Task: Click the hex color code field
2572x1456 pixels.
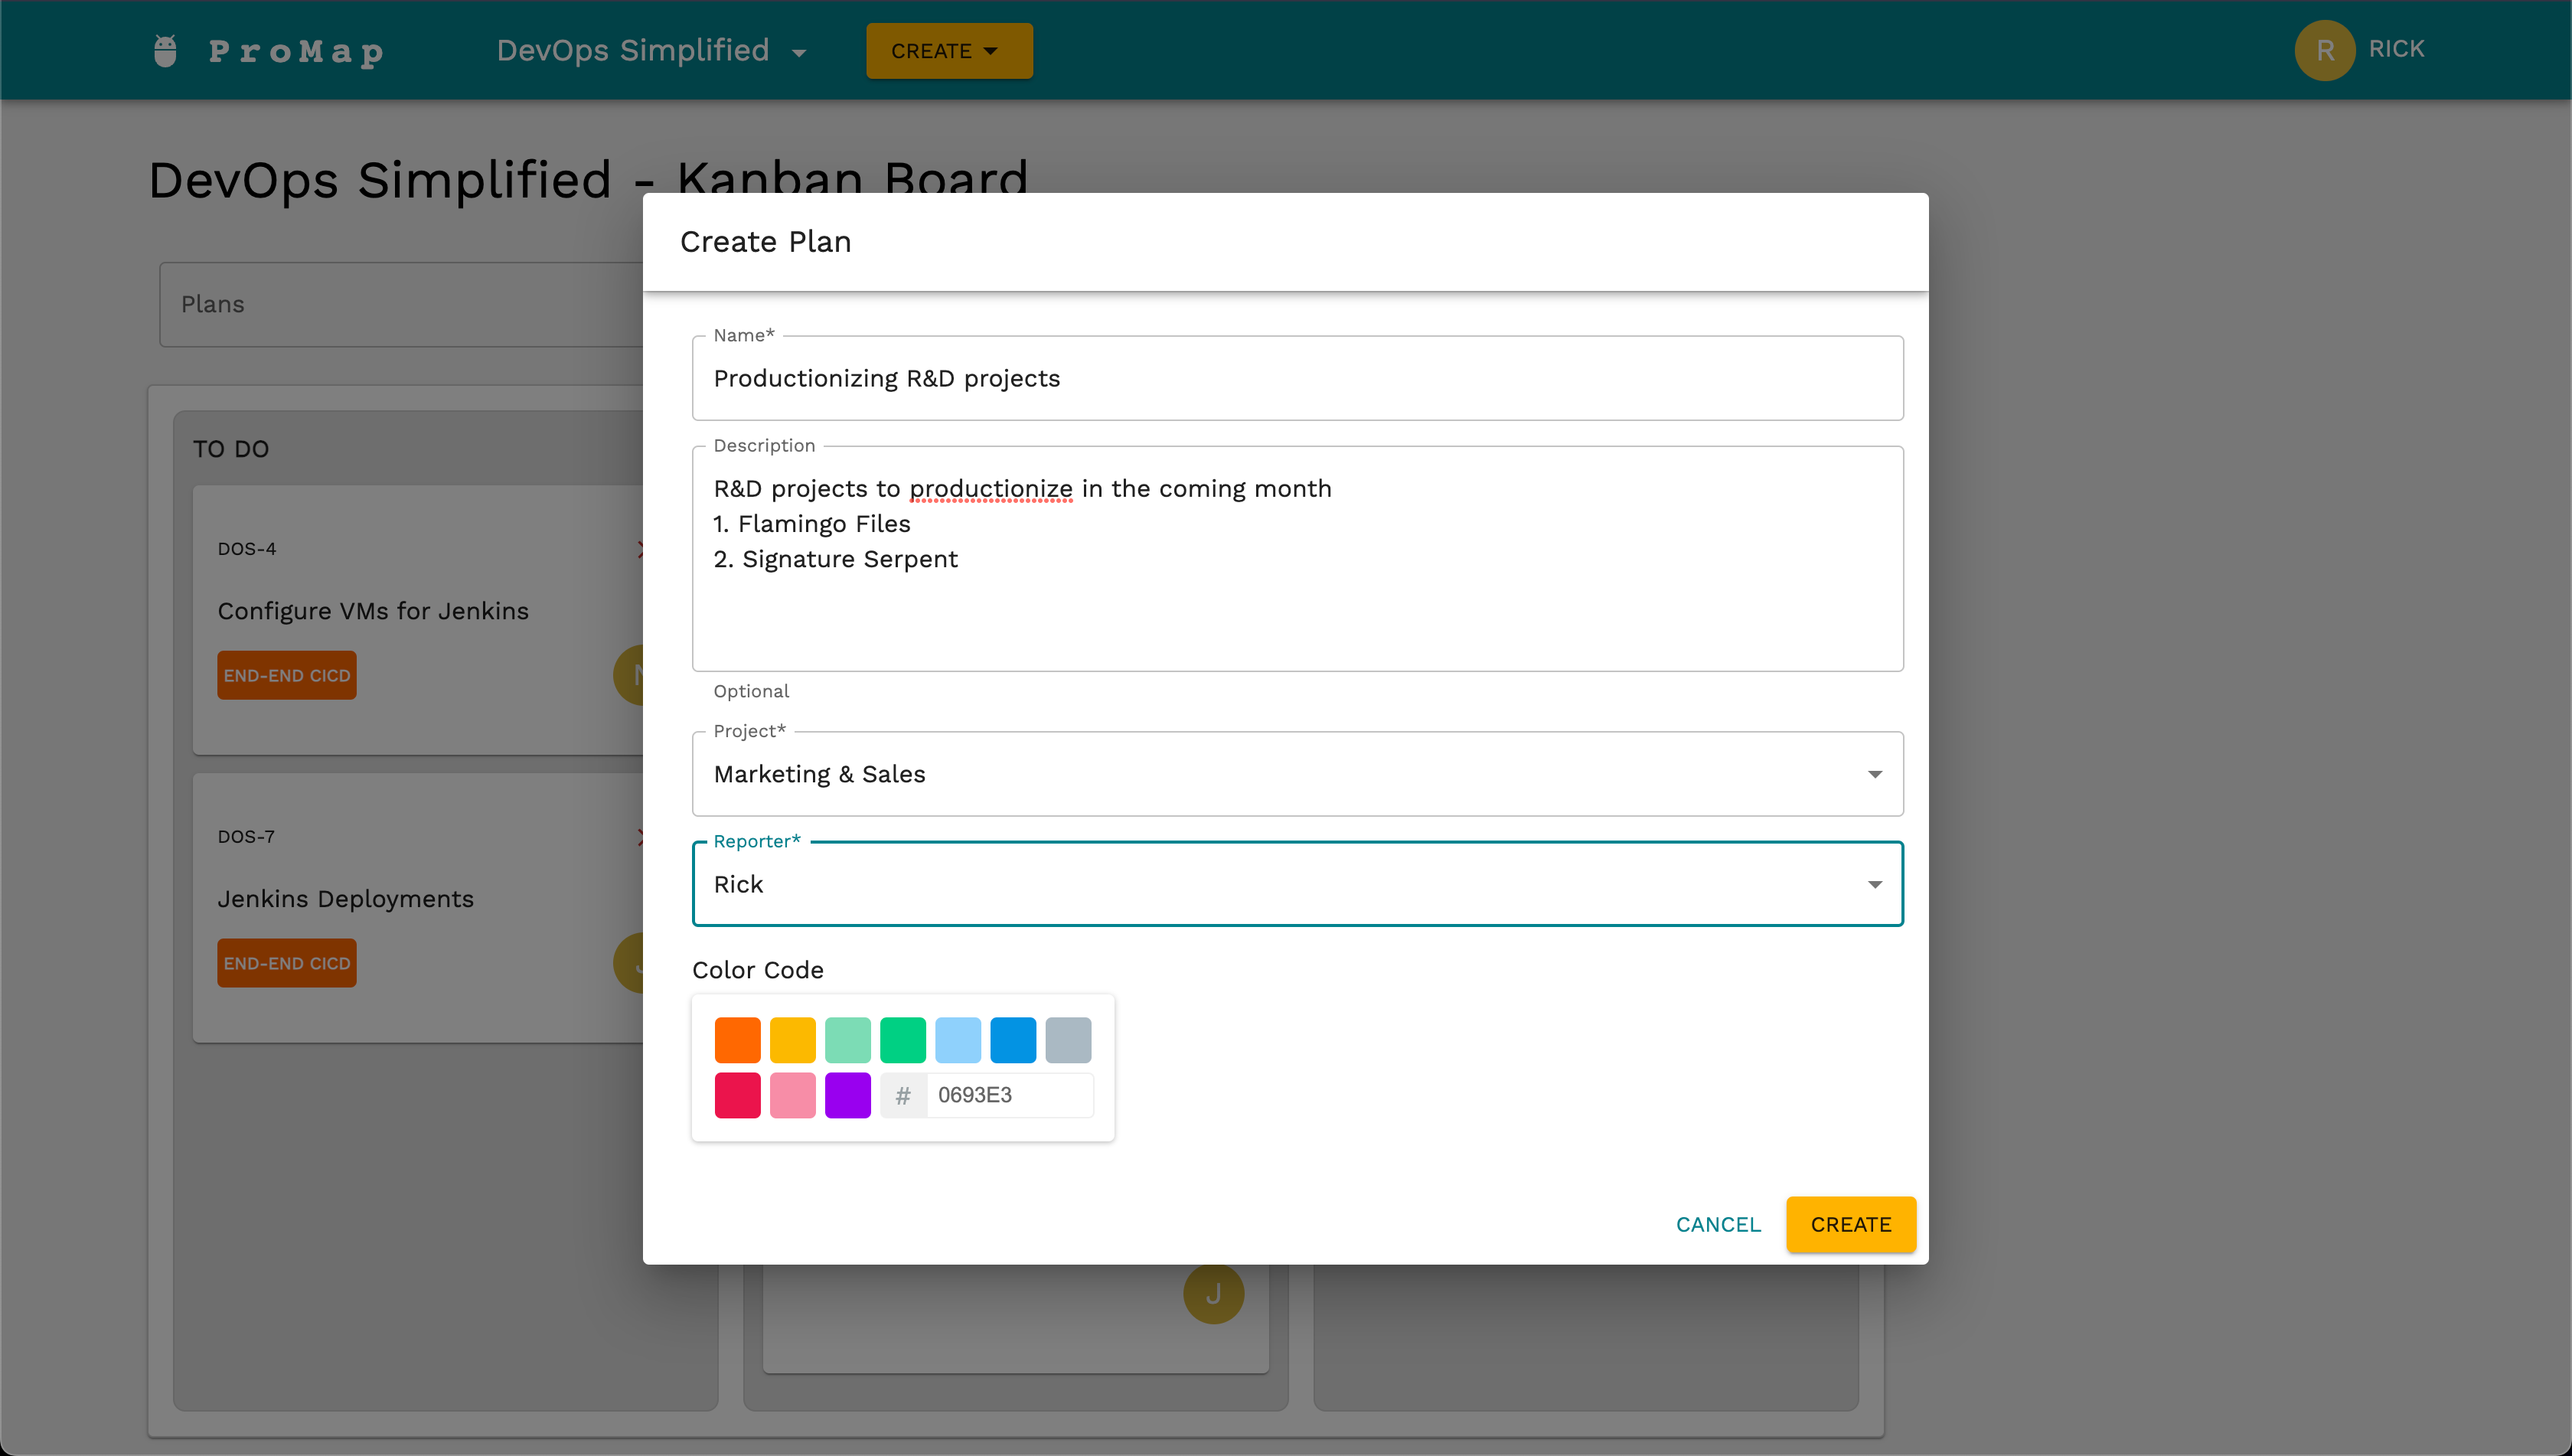Action: click(1008, 1096)
